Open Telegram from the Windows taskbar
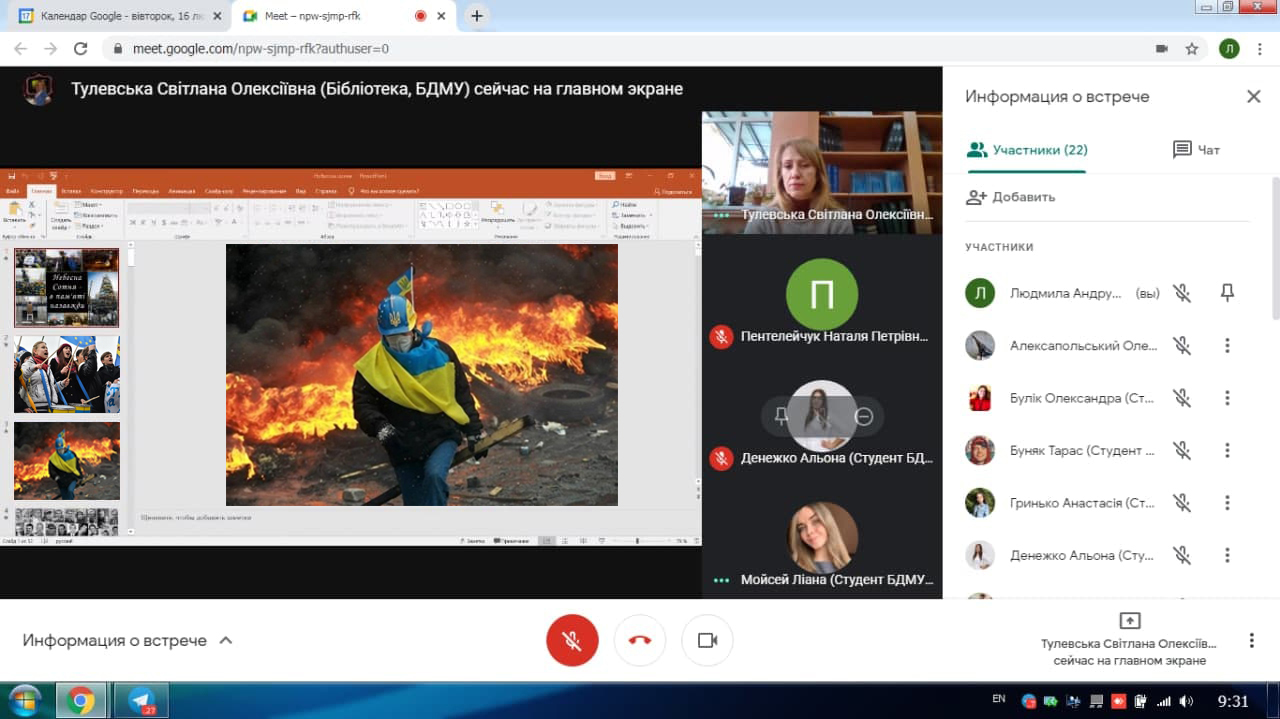Screen dimensions: 1280x719 point(141,700)
